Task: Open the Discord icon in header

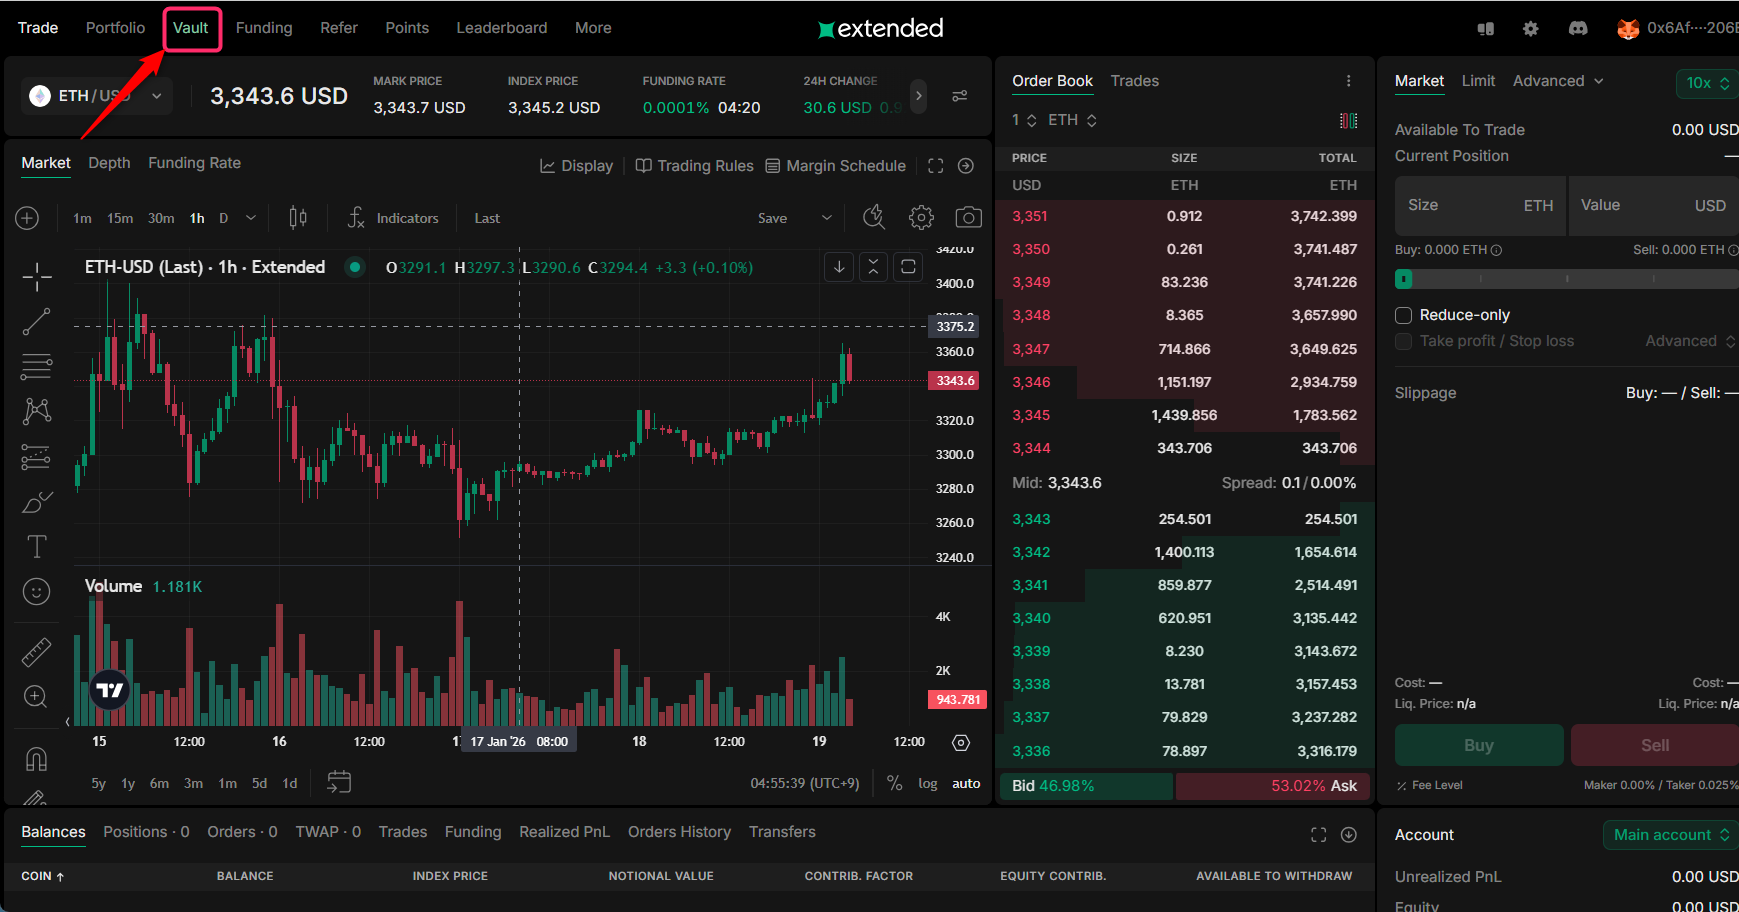Action: coord(1578,29)
